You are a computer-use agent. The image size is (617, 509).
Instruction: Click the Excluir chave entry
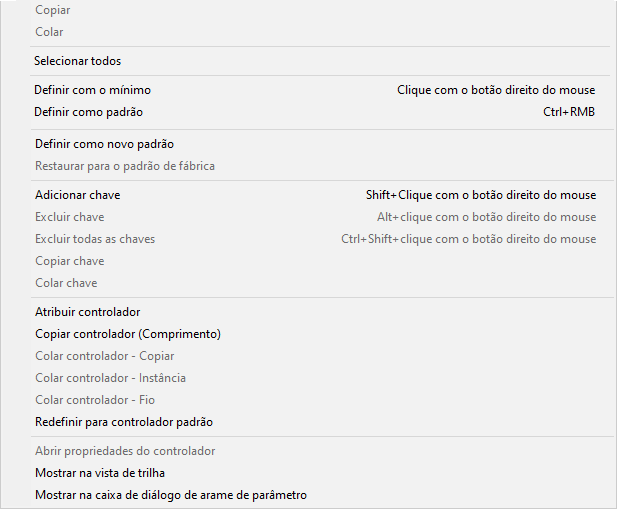pos(69,217)
